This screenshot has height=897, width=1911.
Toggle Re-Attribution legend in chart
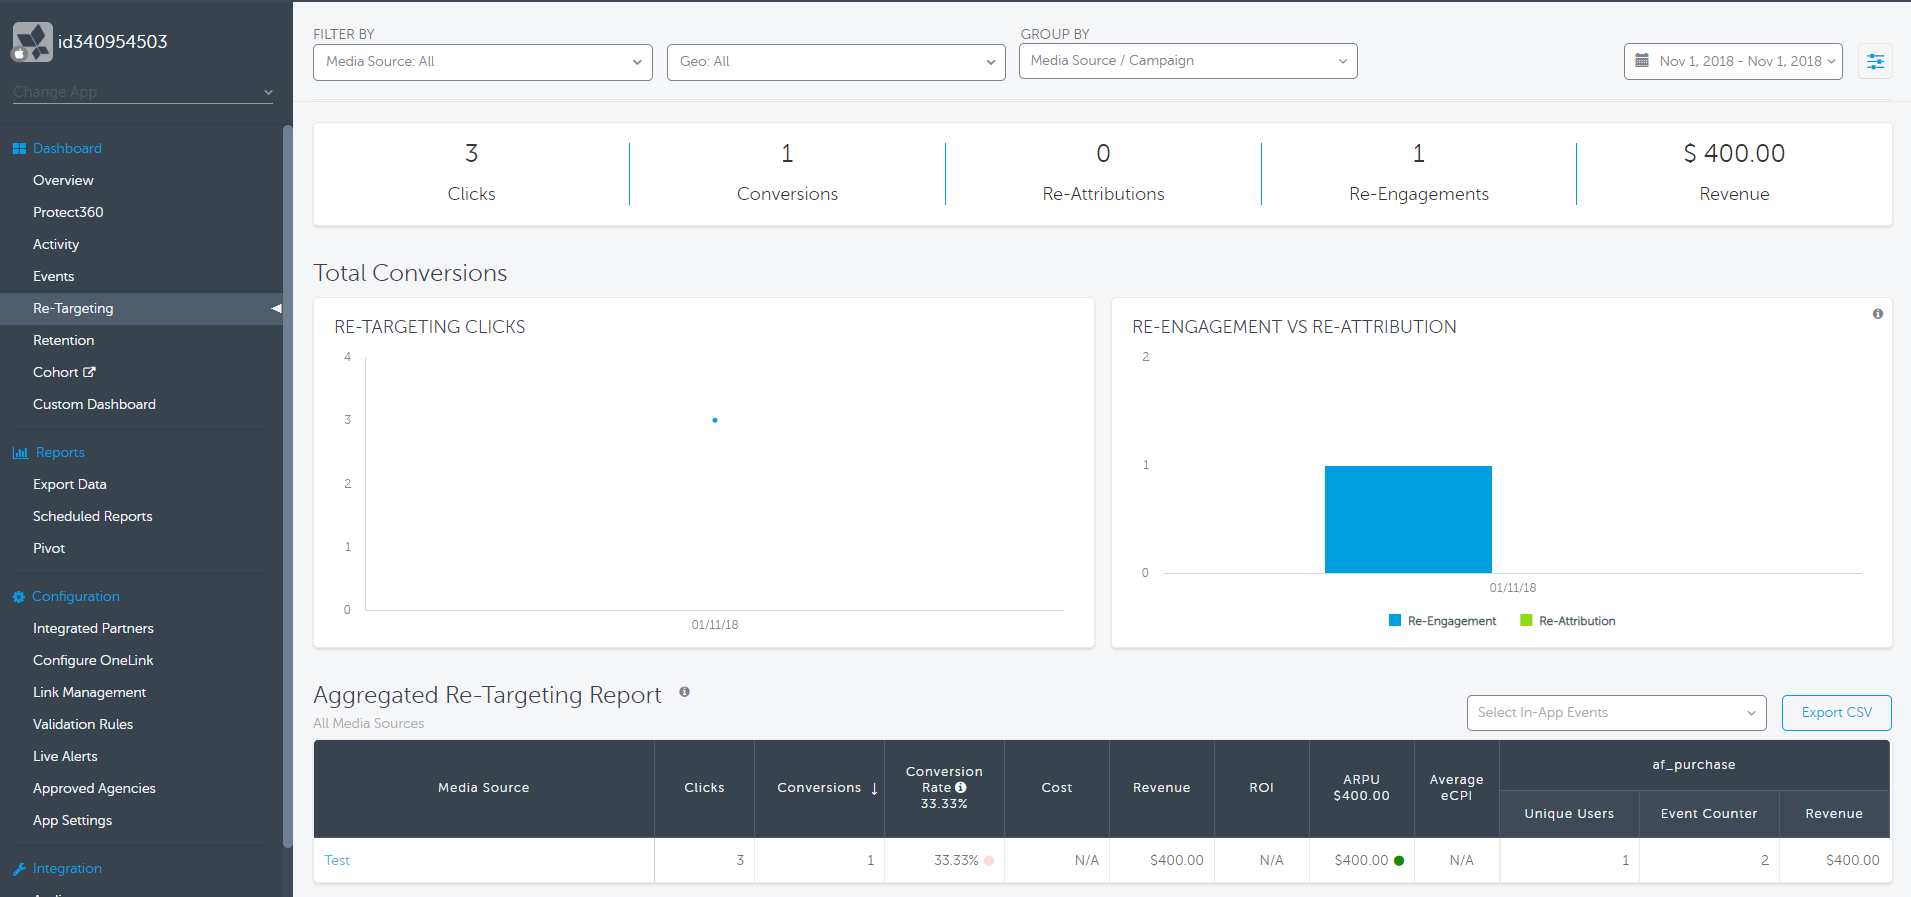[1567, 621]
